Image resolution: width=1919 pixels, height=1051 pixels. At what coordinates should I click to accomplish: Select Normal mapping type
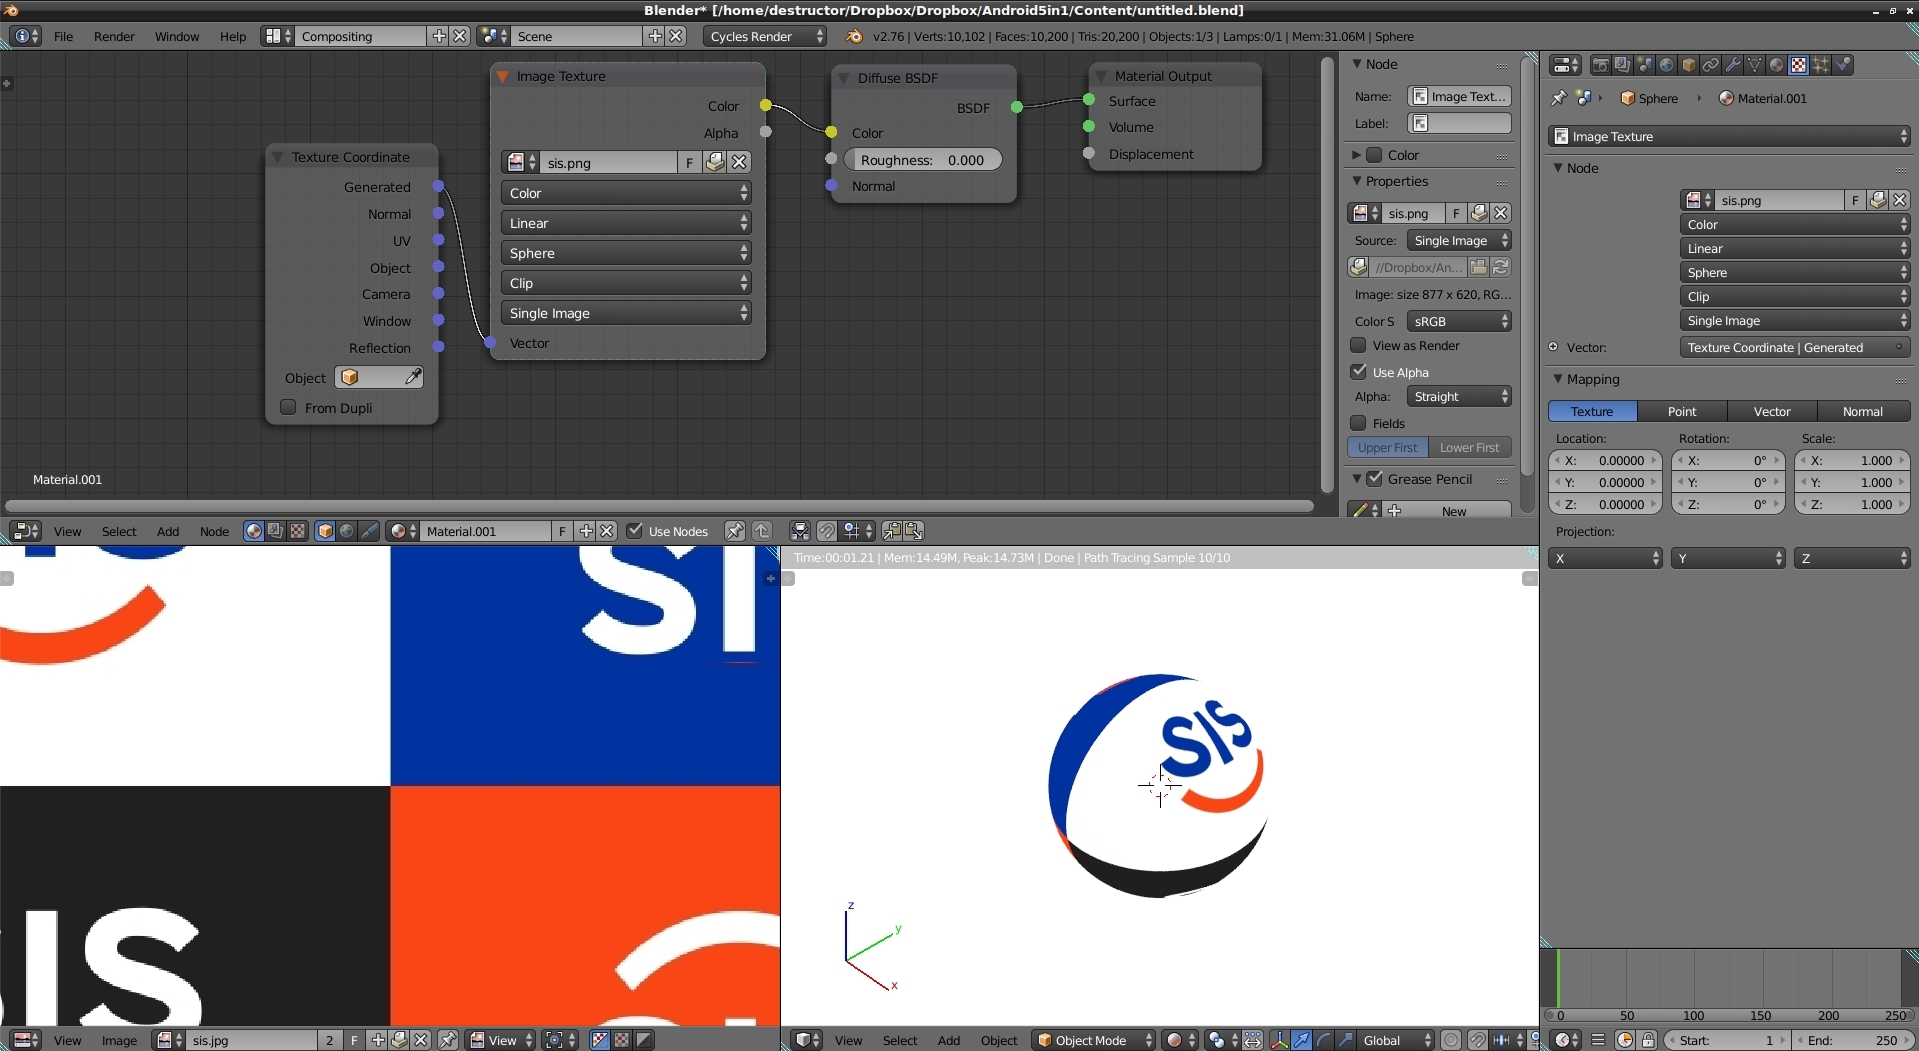click(x=1863, y=411)
